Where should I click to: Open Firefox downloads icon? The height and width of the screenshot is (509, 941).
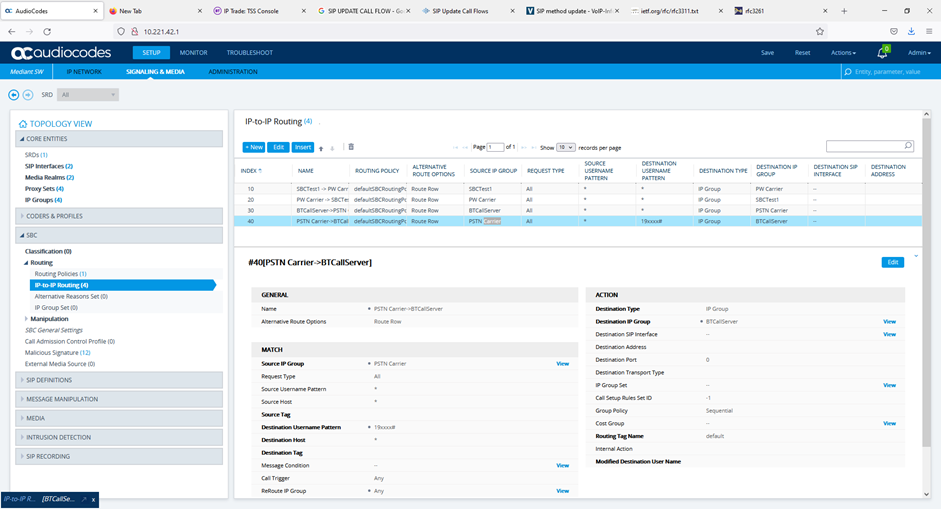click(x=911, y=31)
